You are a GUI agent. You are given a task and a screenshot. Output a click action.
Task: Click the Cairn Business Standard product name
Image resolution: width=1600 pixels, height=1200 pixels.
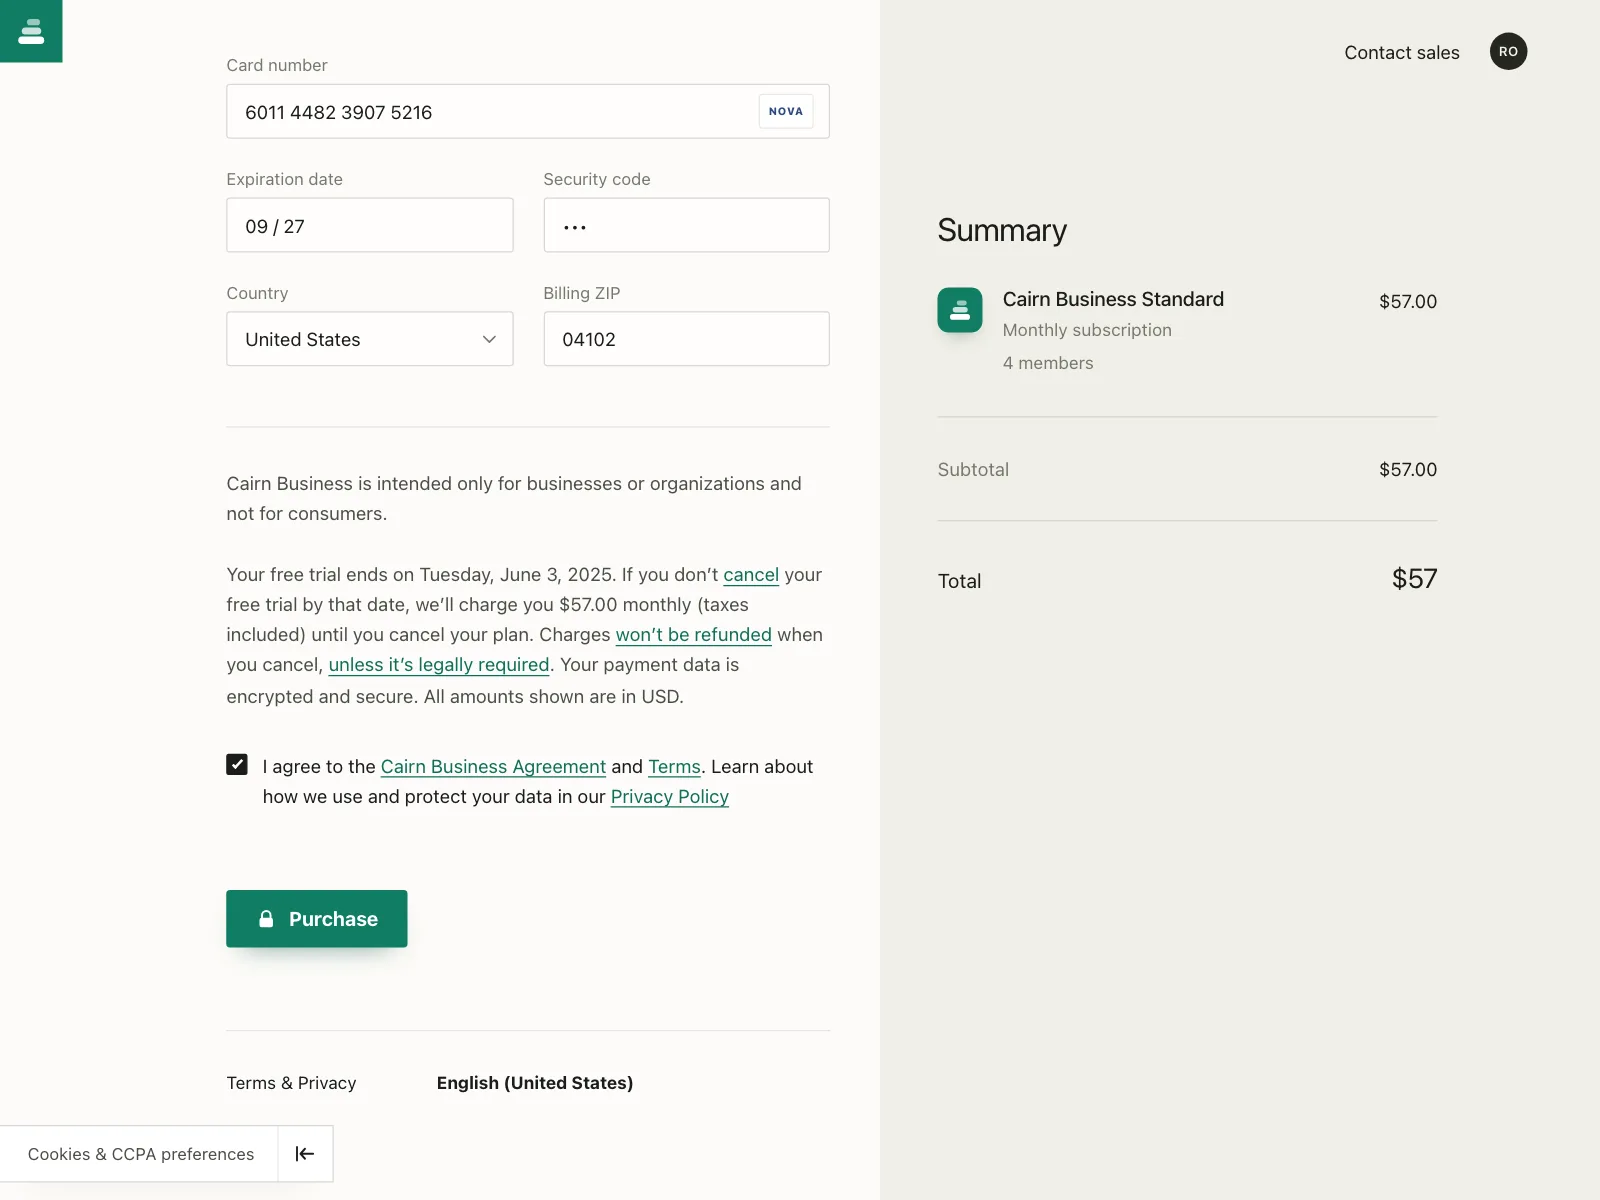(1113, 299)
